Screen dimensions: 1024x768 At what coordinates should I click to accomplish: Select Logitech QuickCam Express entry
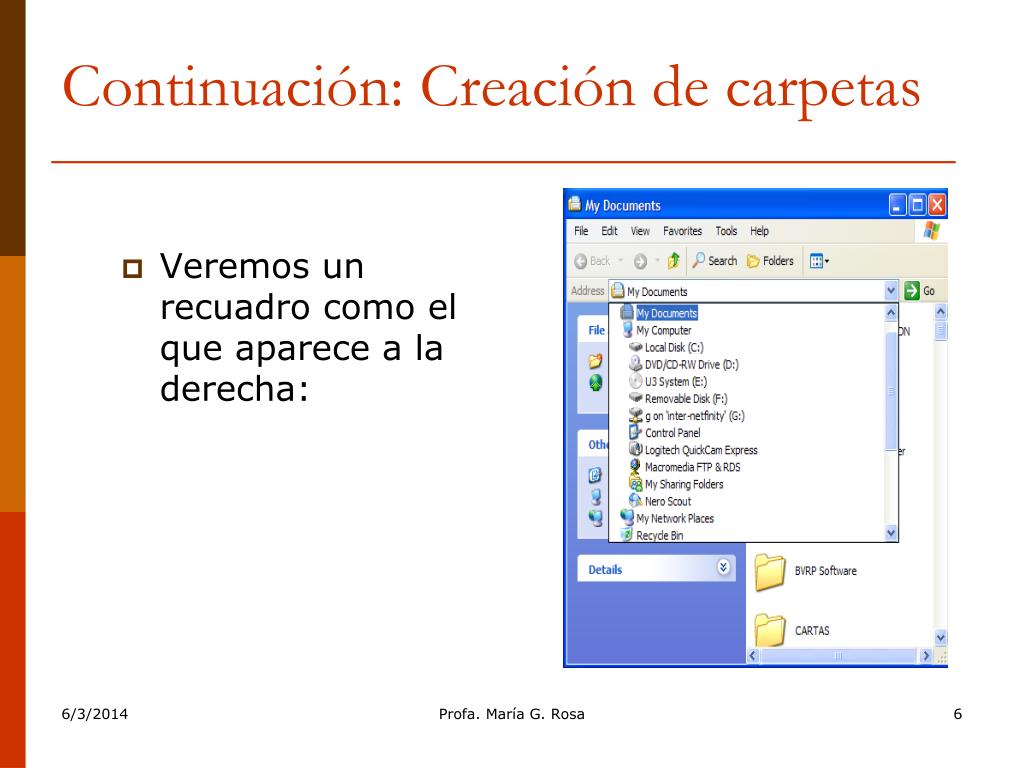(x=701, y=450)
